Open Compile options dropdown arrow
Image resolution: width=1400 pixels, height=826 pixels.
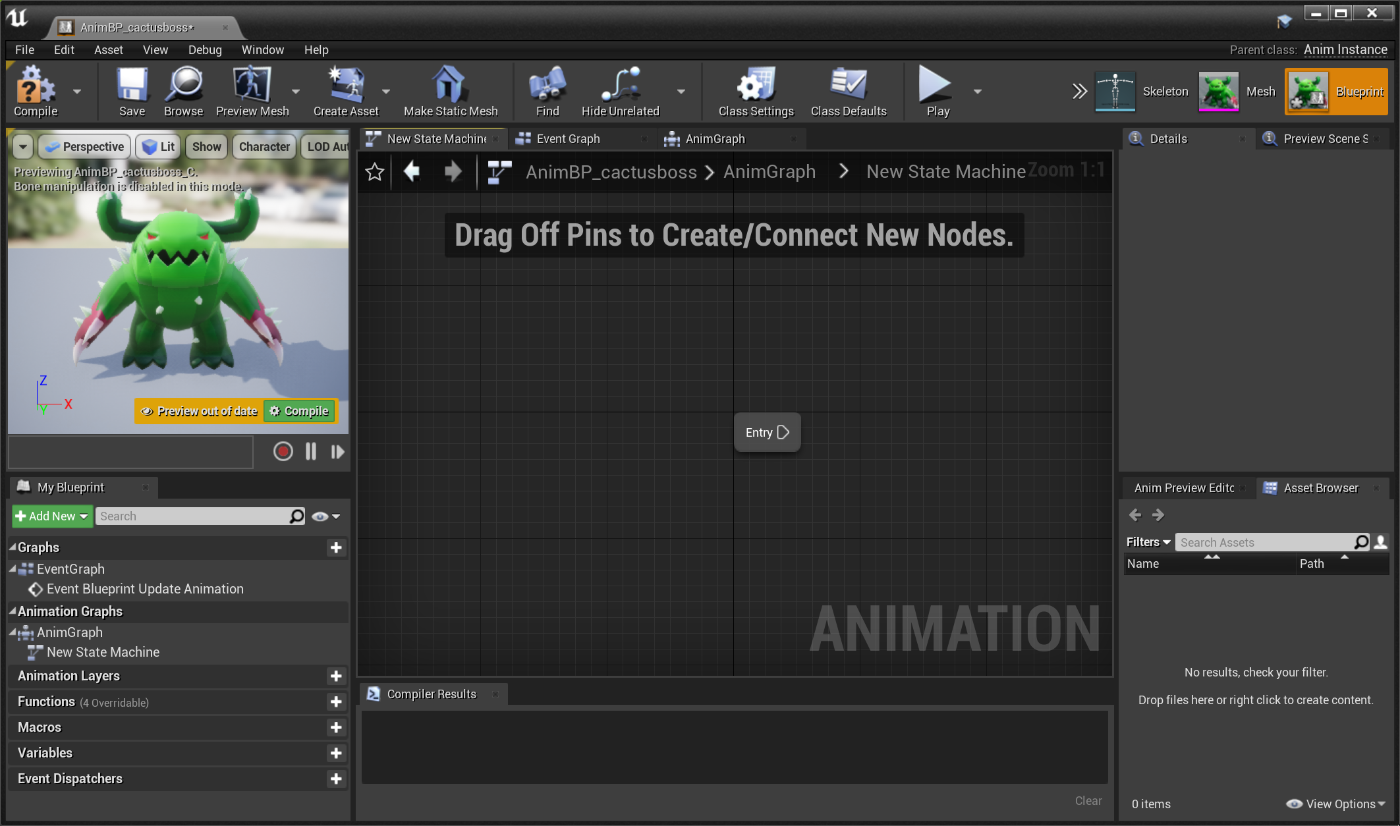pos(77,91)
